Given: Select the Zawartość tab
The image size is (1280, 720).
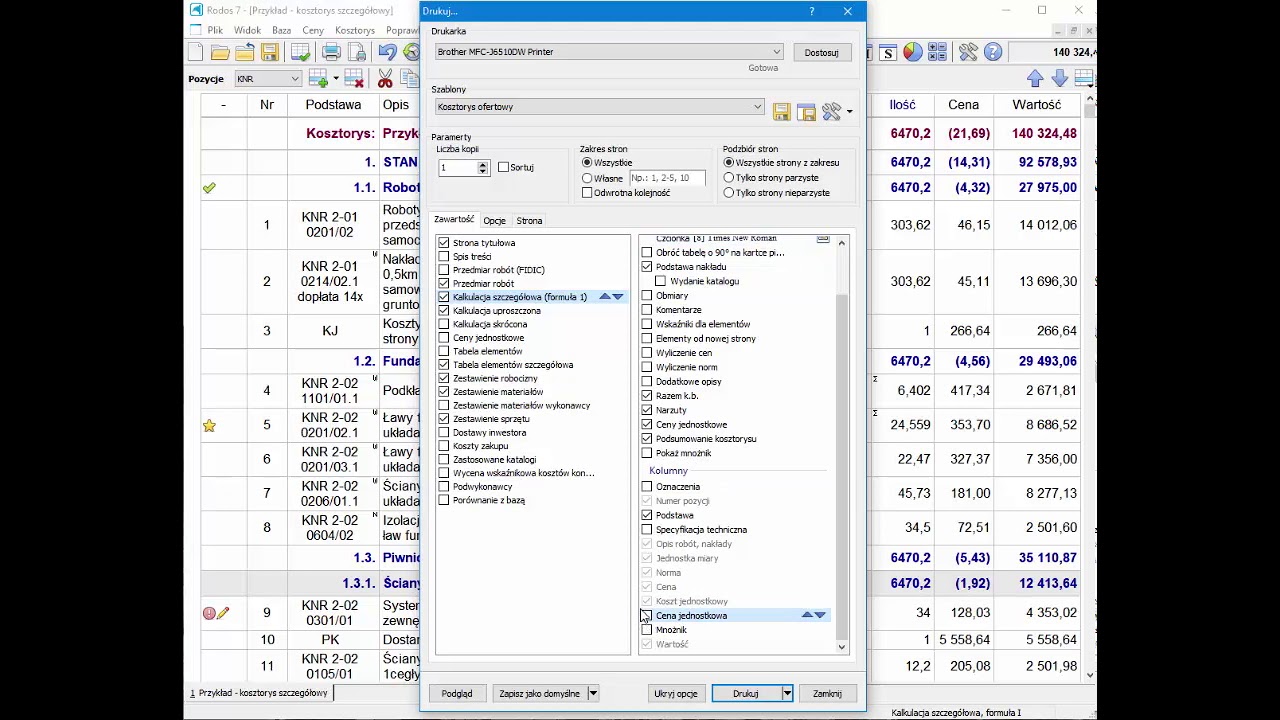Looking at the screenshot, I should [453, 220].
